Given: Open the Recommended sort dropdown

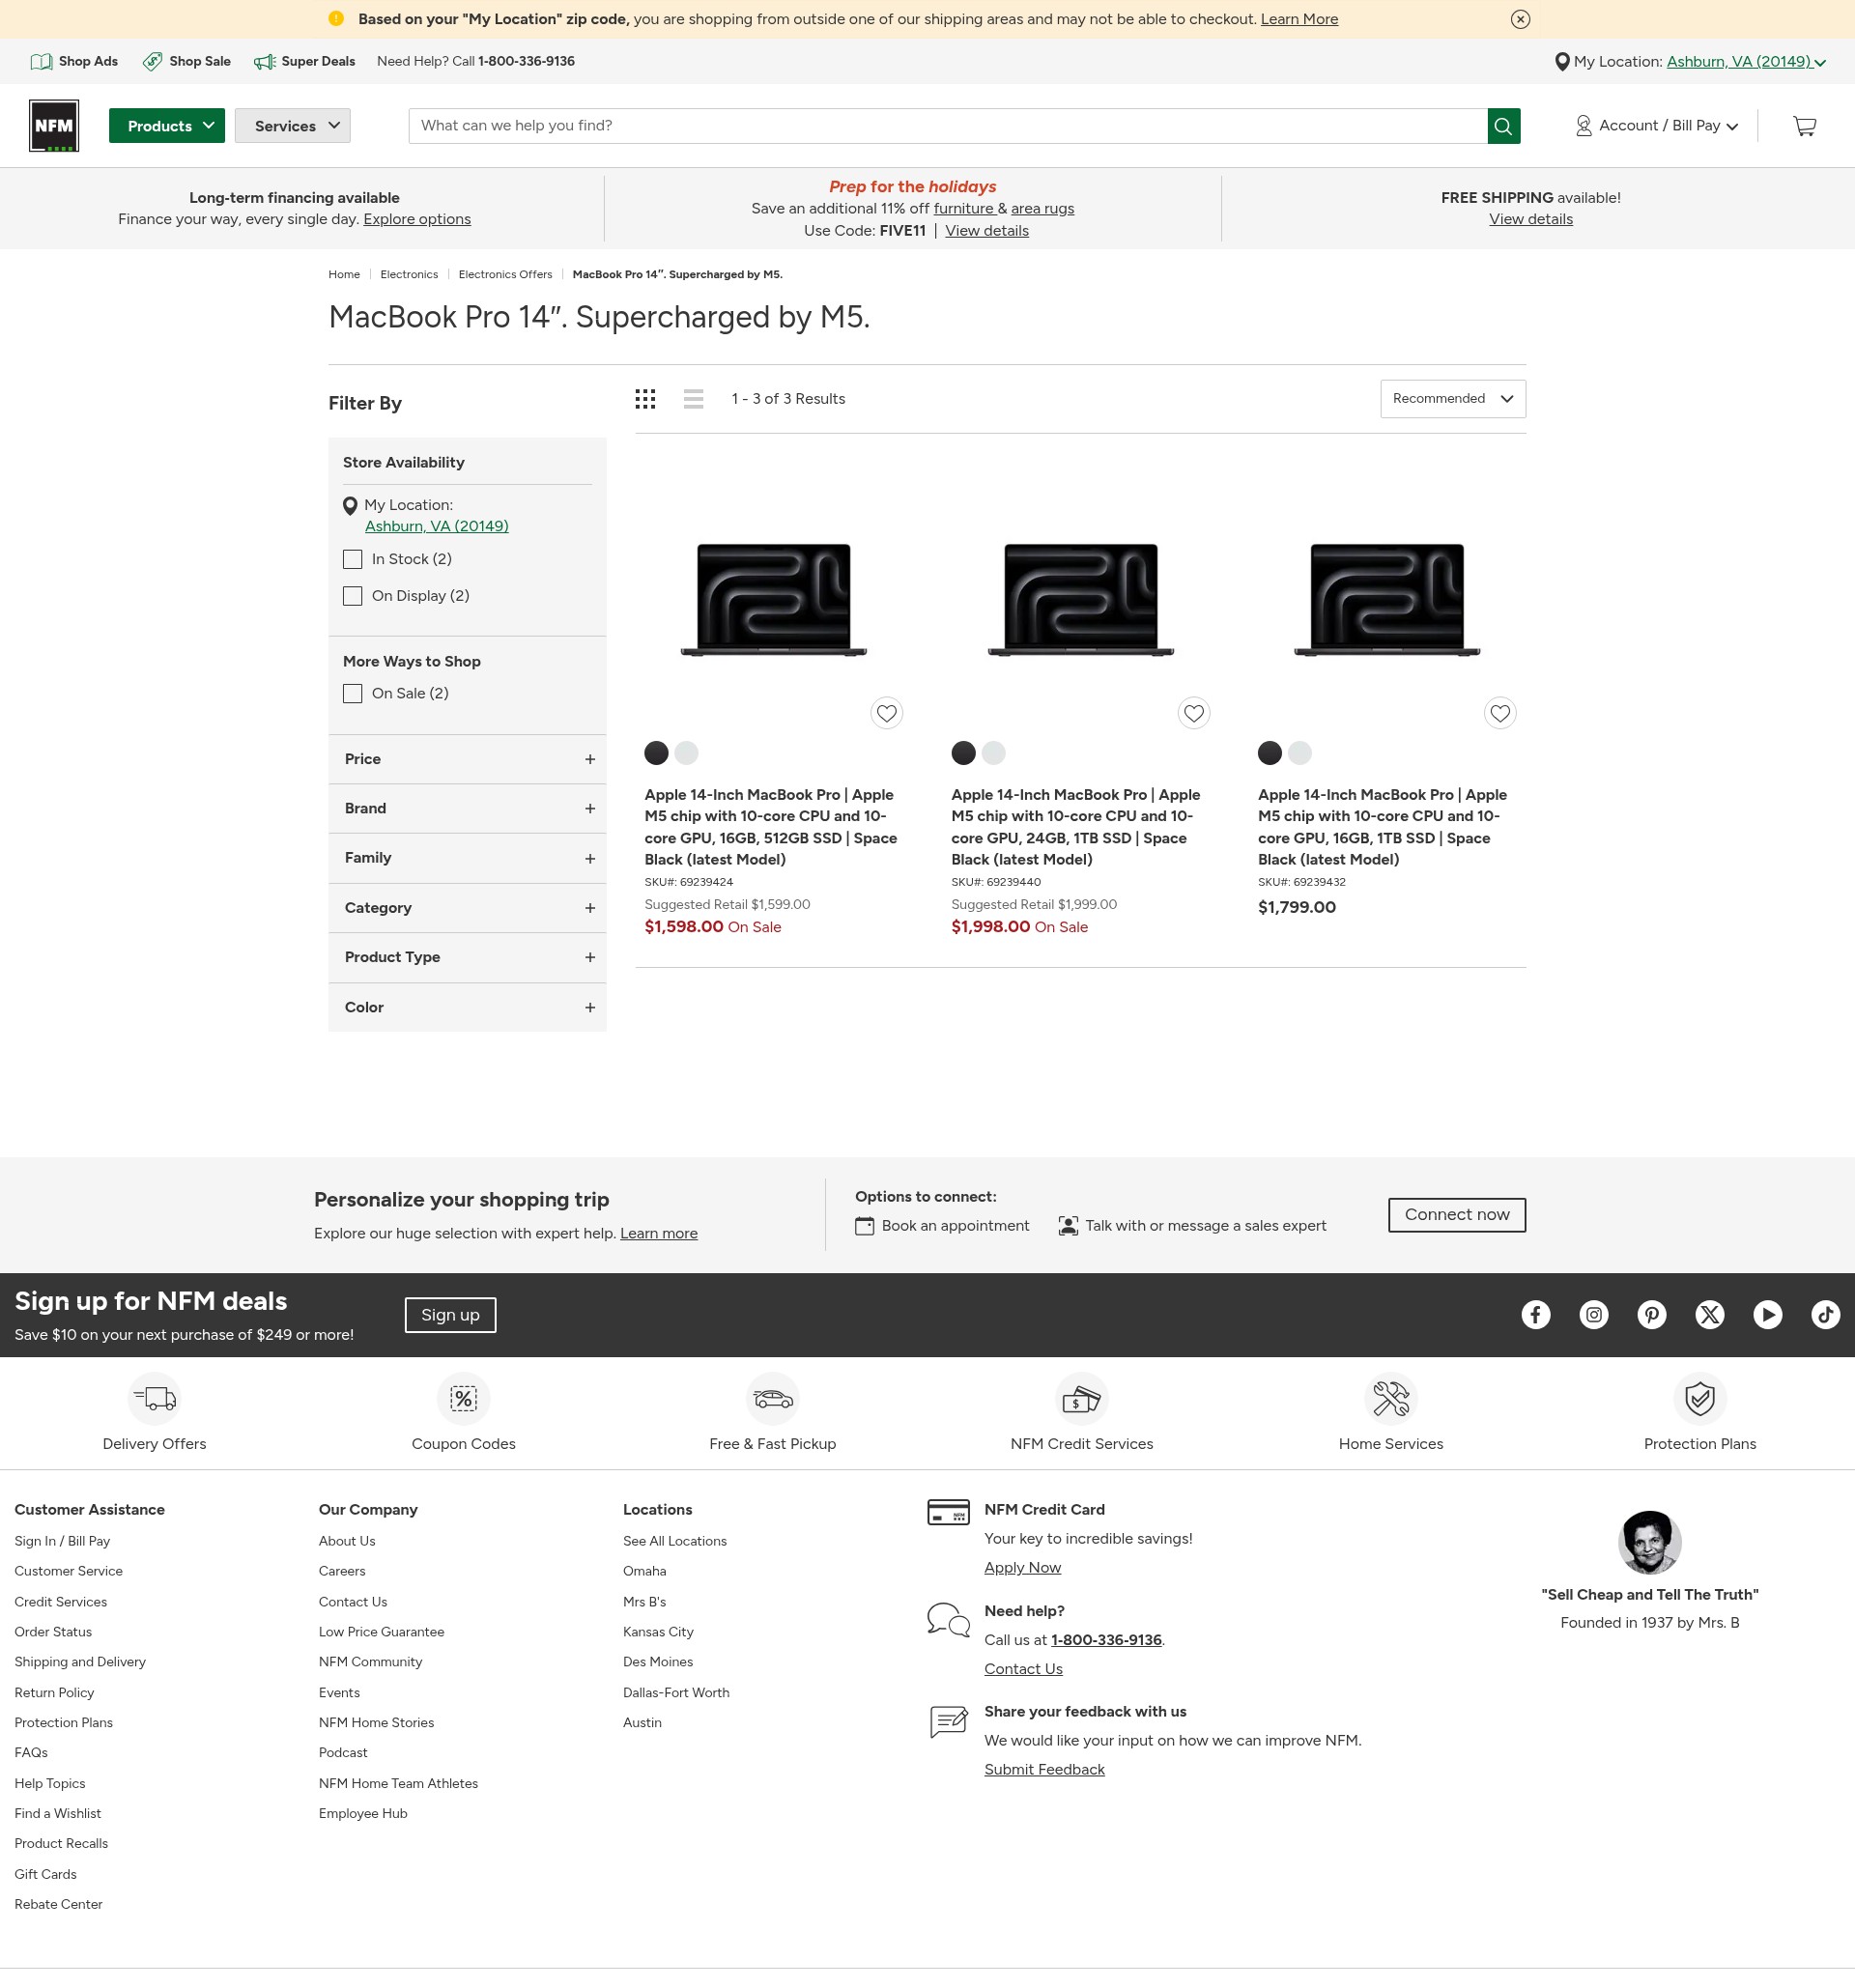Looking at the screenshot, I should click(x=1452, y=399).
